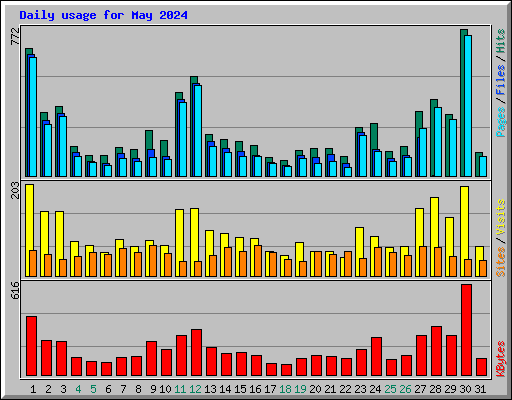Click the tallest red KBytes bar for day 30
The width and height of the screenshot is (512, 400).
click(x=466, y=330)
